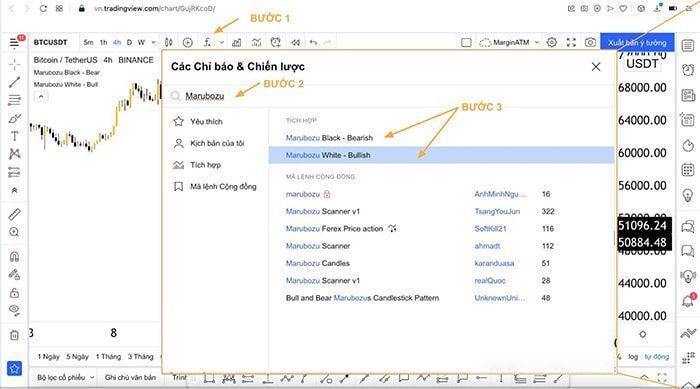Expand the indicators favorites dropdown arrow

click(x=221, y=42)
